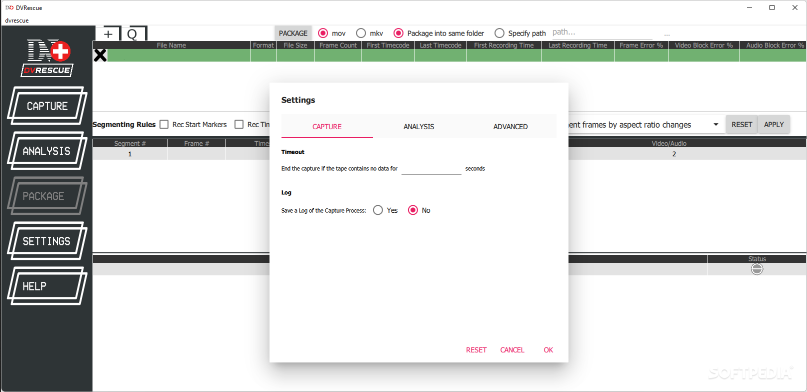Select No for saving capture log

[x=413, y=210]
